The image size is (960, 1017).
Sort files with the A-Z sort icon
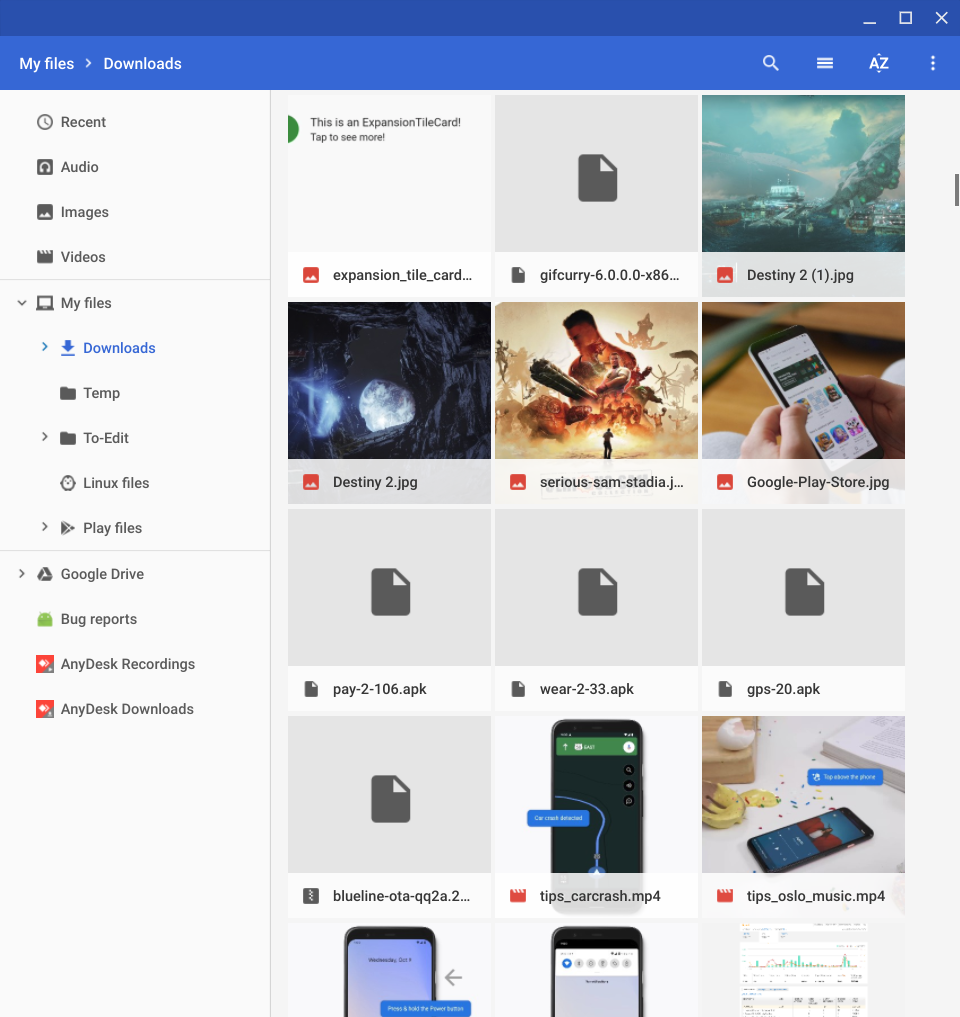click(x=878, y=62)
